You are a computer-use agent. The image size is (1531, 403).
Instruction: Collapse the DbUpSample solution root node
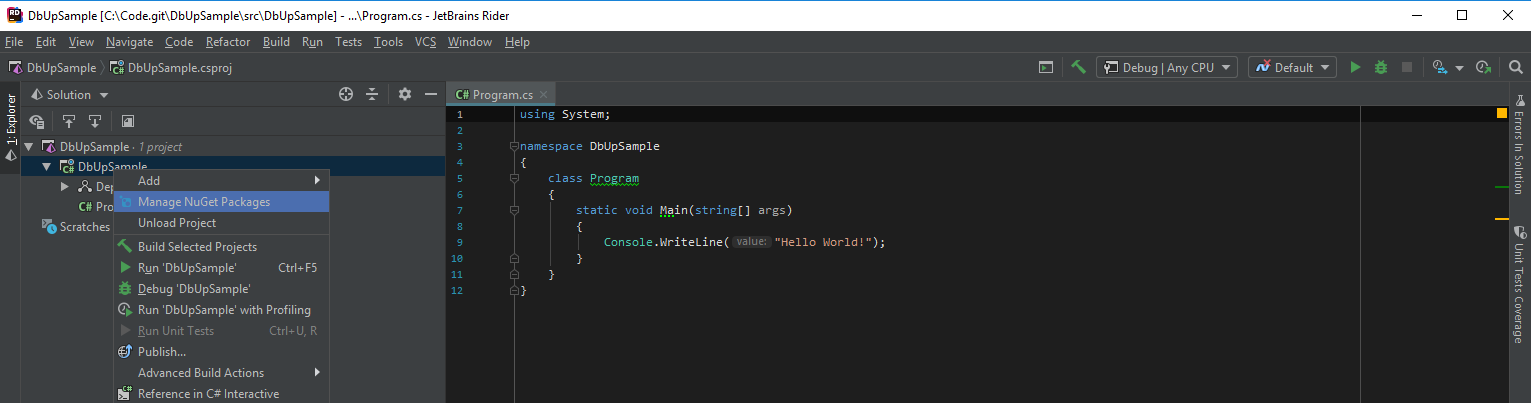point(28,147)
